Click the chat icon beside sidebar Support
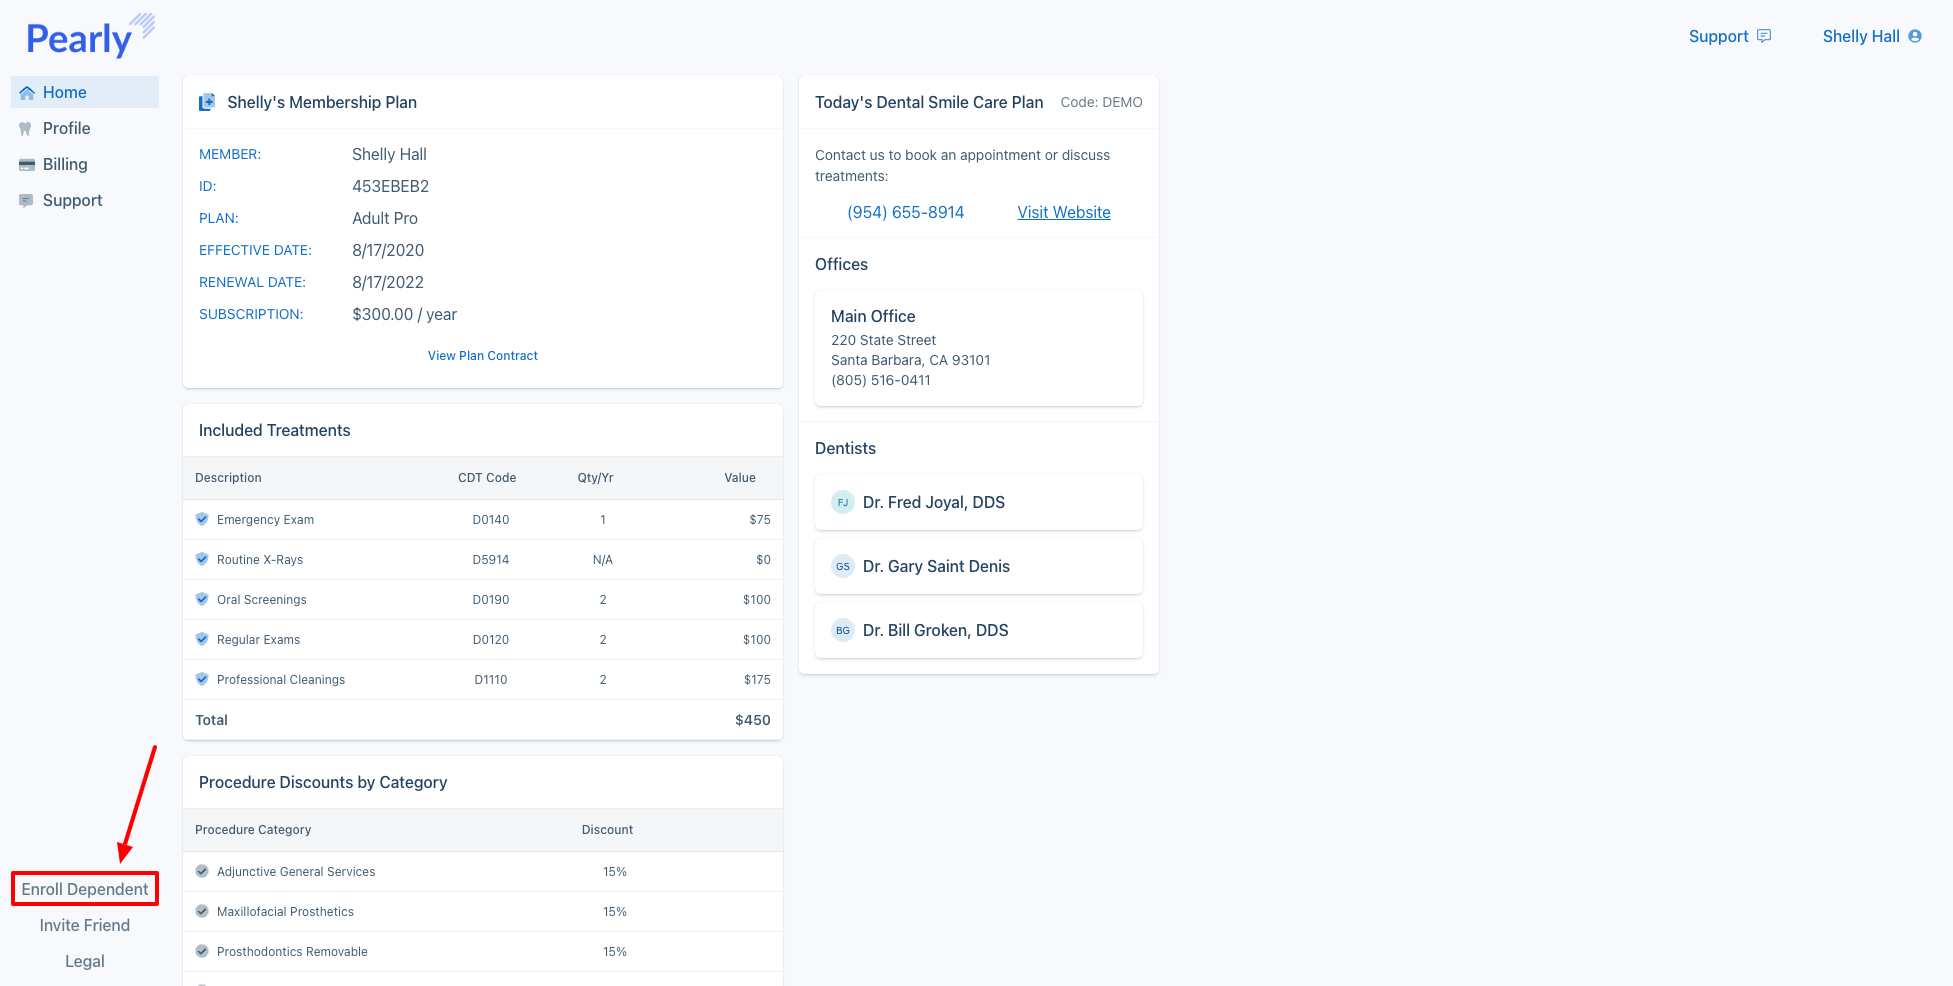Image resolution: width=1953 pixels, height=986 pixels. click(27, 201)
